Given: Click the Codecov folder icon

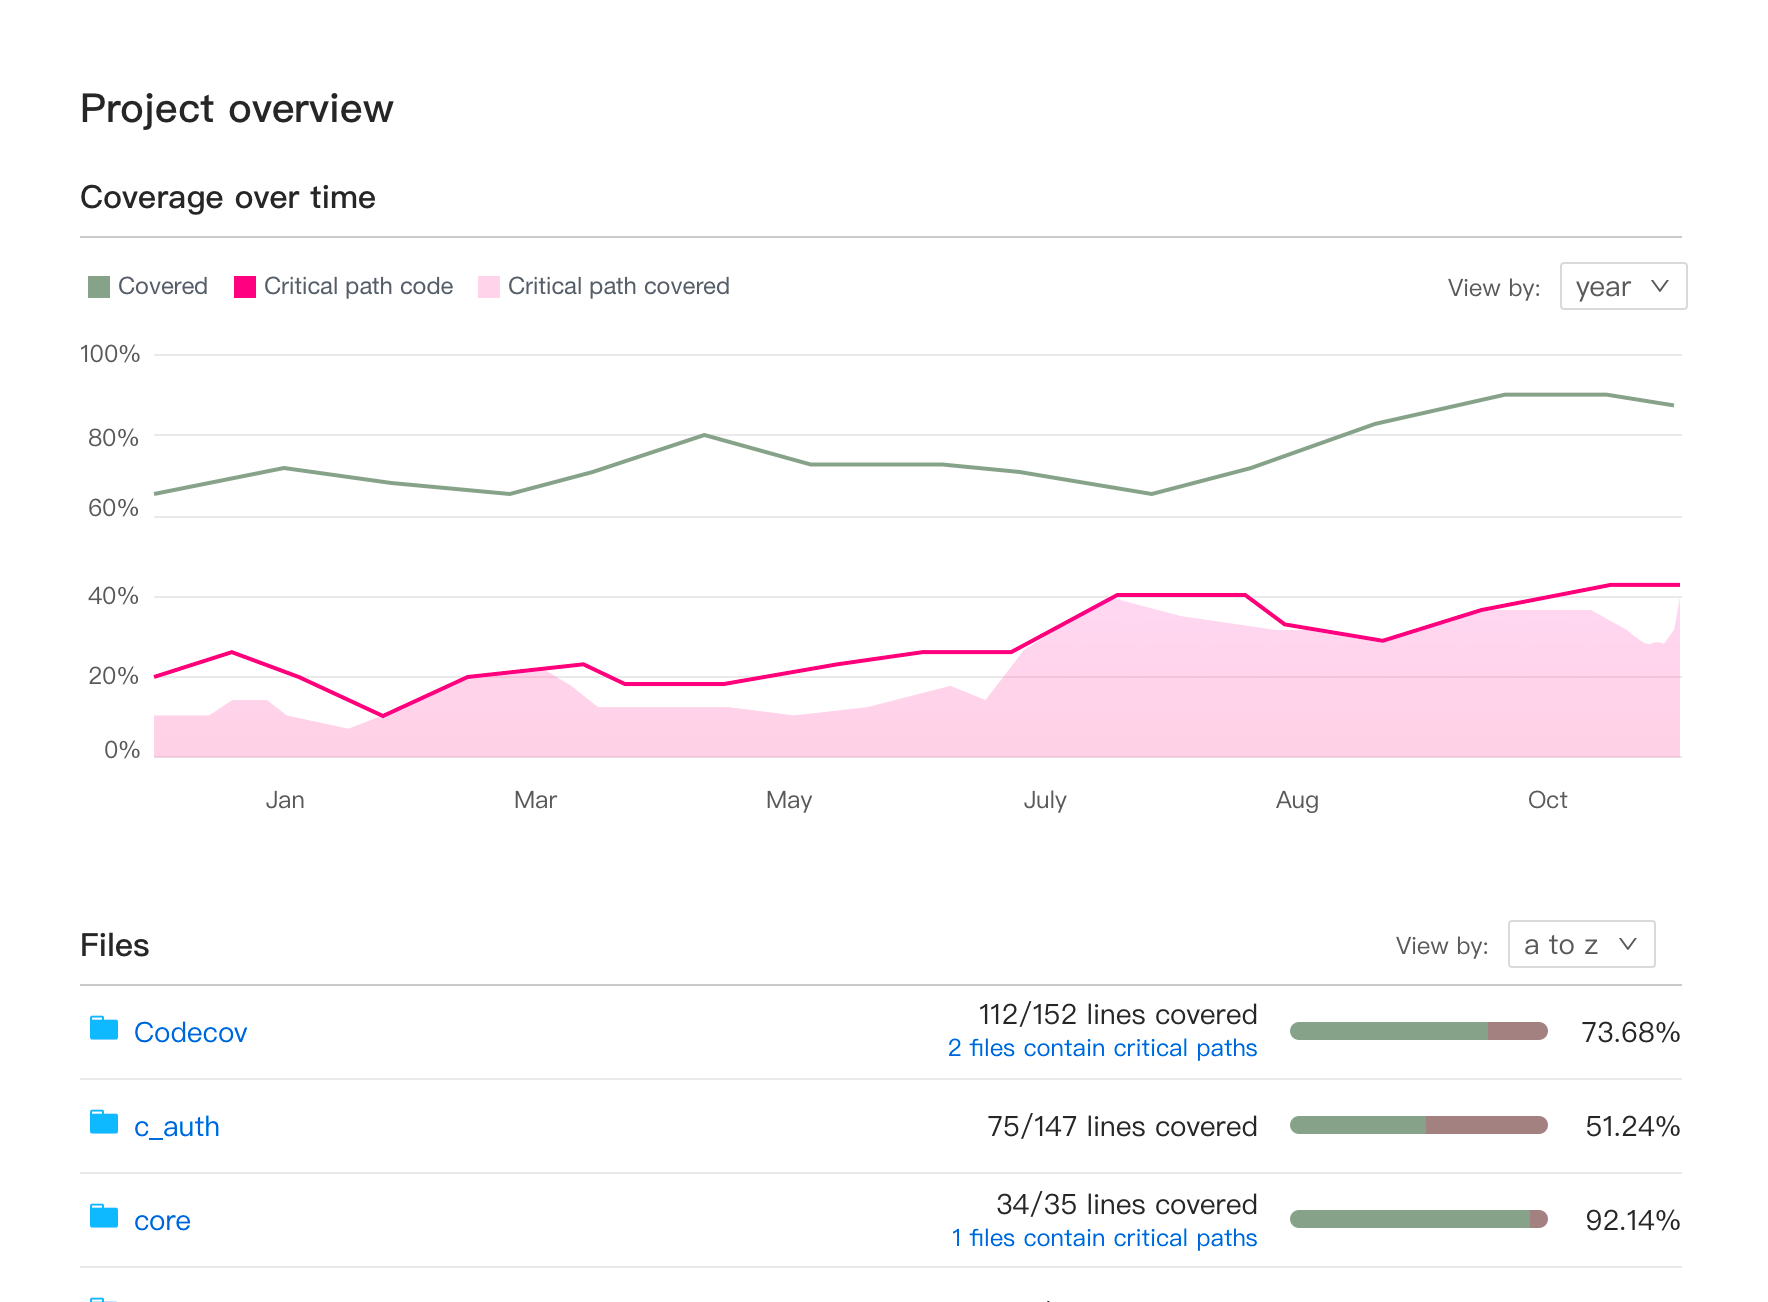Looking at the screenshot, I should (104, 1028).
